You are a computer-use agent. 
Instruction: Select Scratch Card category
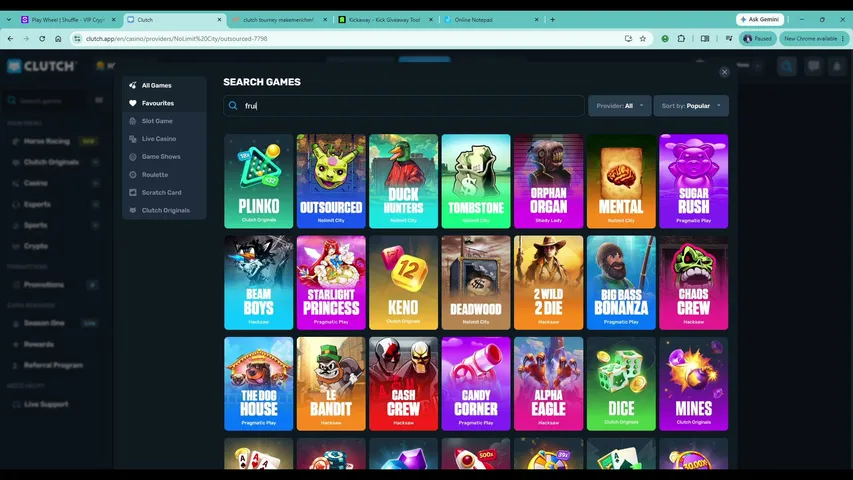point(164,193)
